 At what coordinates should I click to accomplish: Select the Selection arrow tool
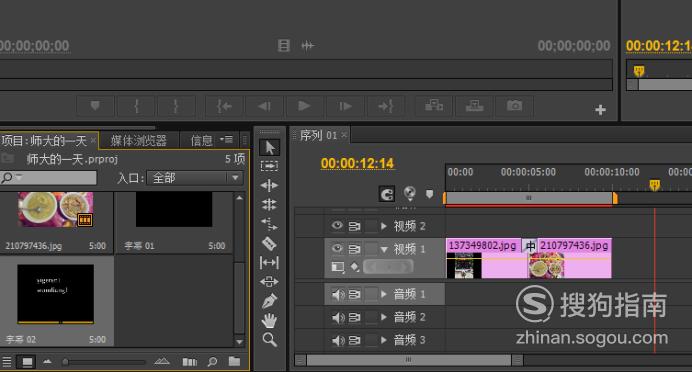click(269, 147)
